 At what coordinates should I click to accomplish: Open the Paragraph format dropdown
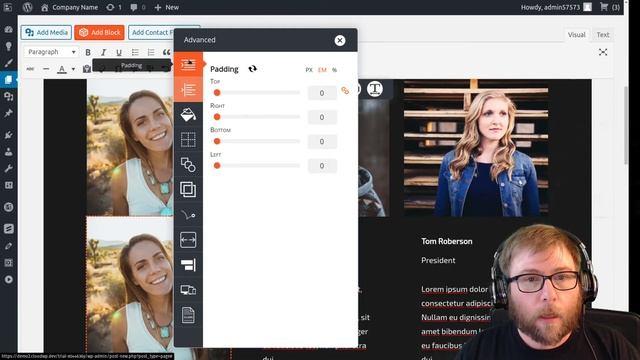[51, 52]
